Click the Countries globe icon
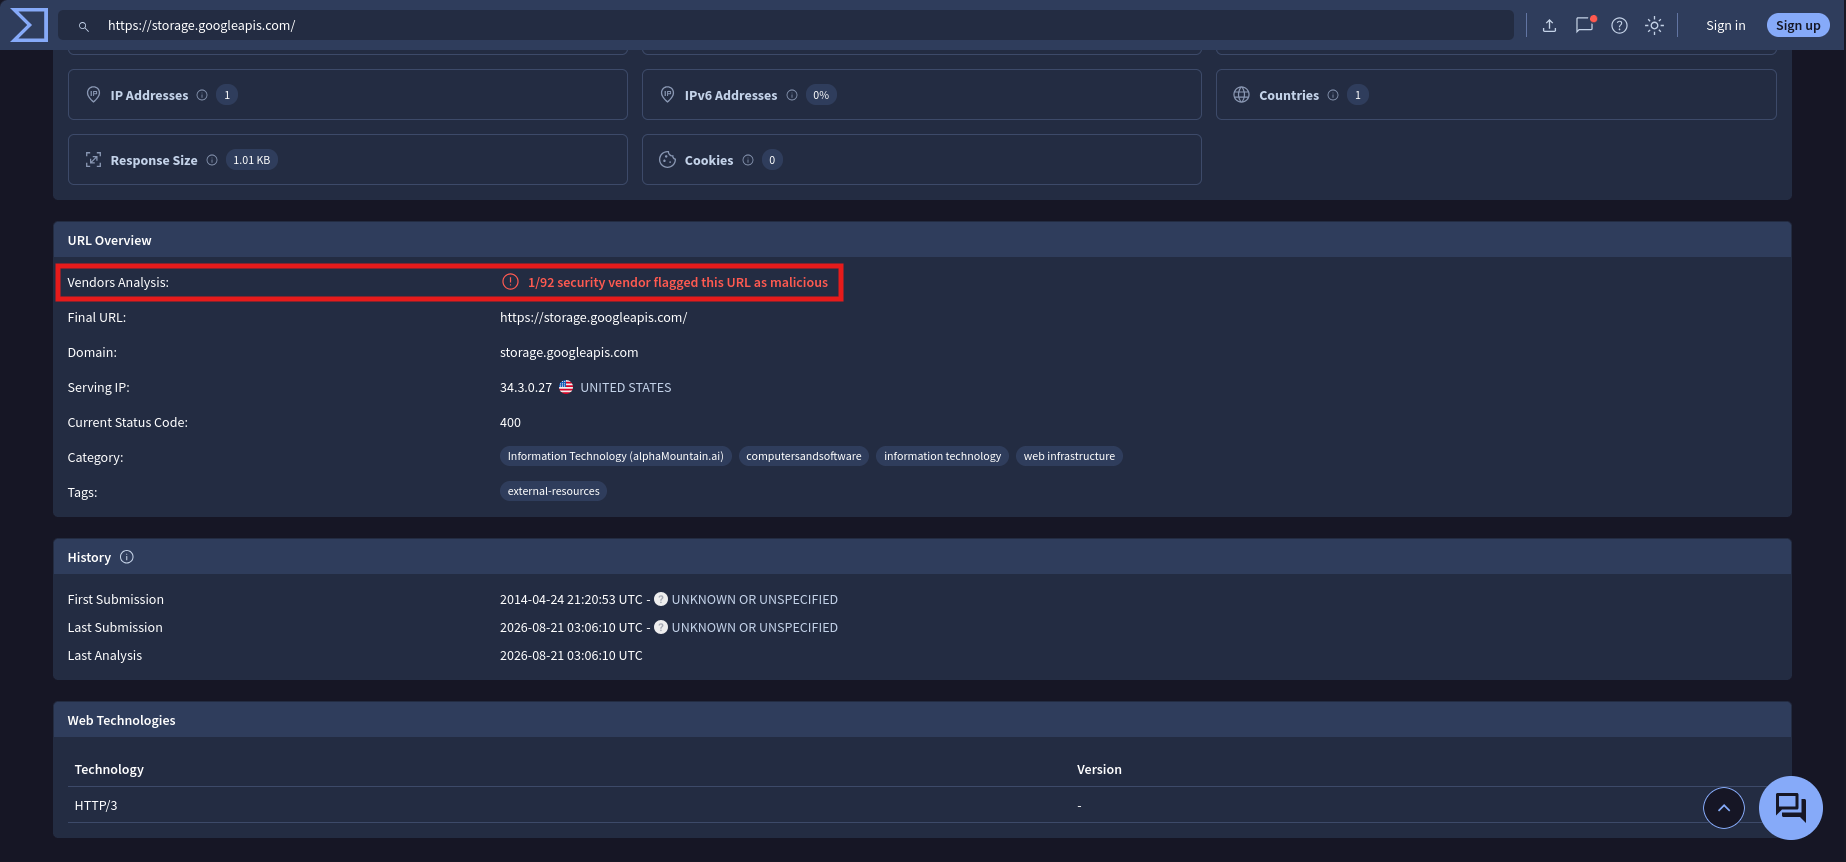Image resolution: width=1846 pixels, height=862 pixels. coord(1241,94)
